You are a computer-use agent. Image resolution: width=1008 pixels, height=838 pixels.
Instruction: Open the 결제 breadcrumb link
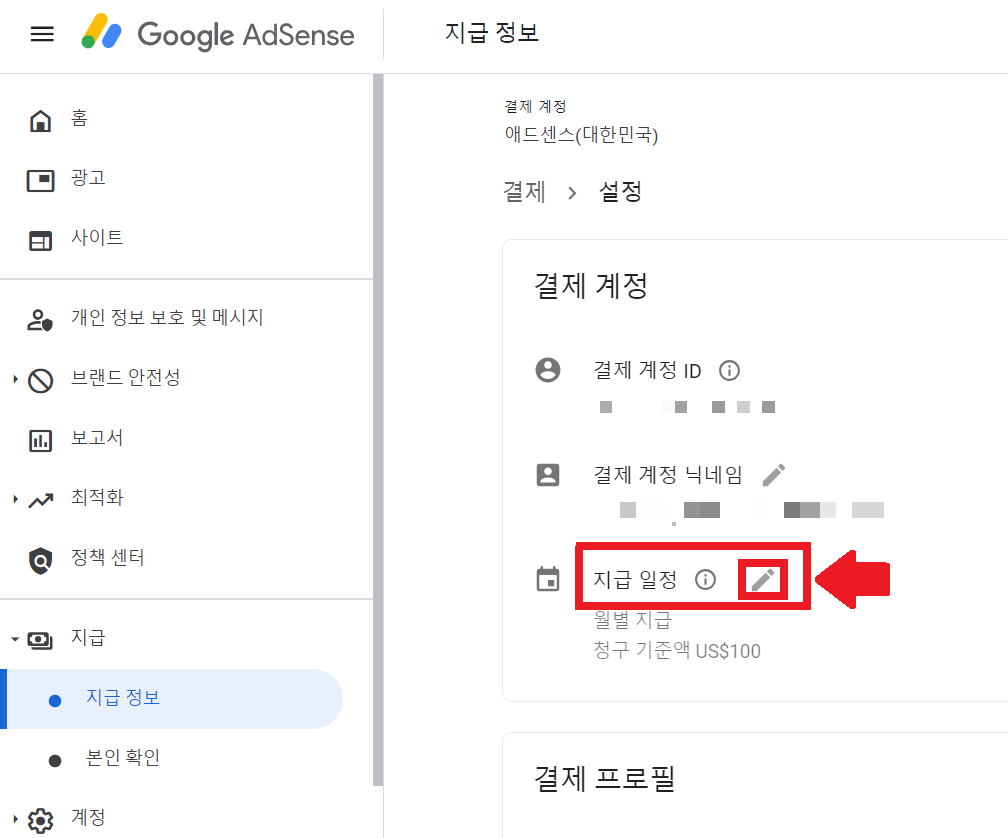(x=524, y=191)
